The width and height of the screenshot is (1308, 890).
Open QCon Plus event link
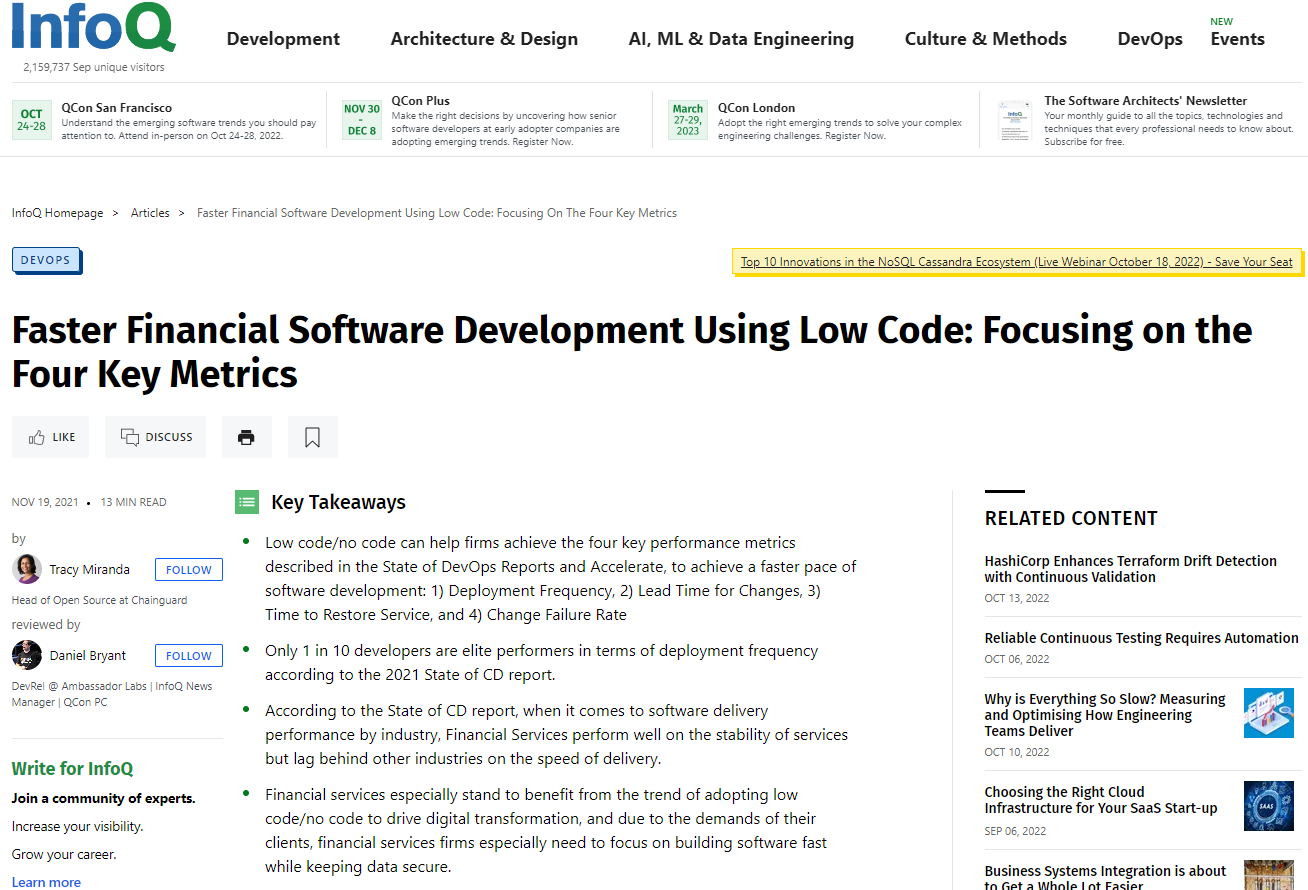[x=421, y=101]
